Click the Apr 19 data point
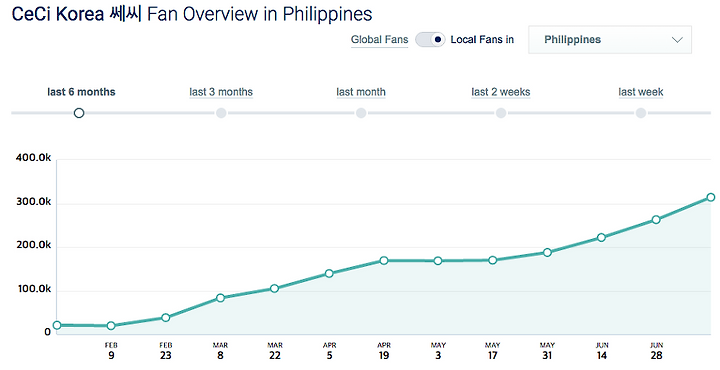The image size is (720, 370). 384,260
